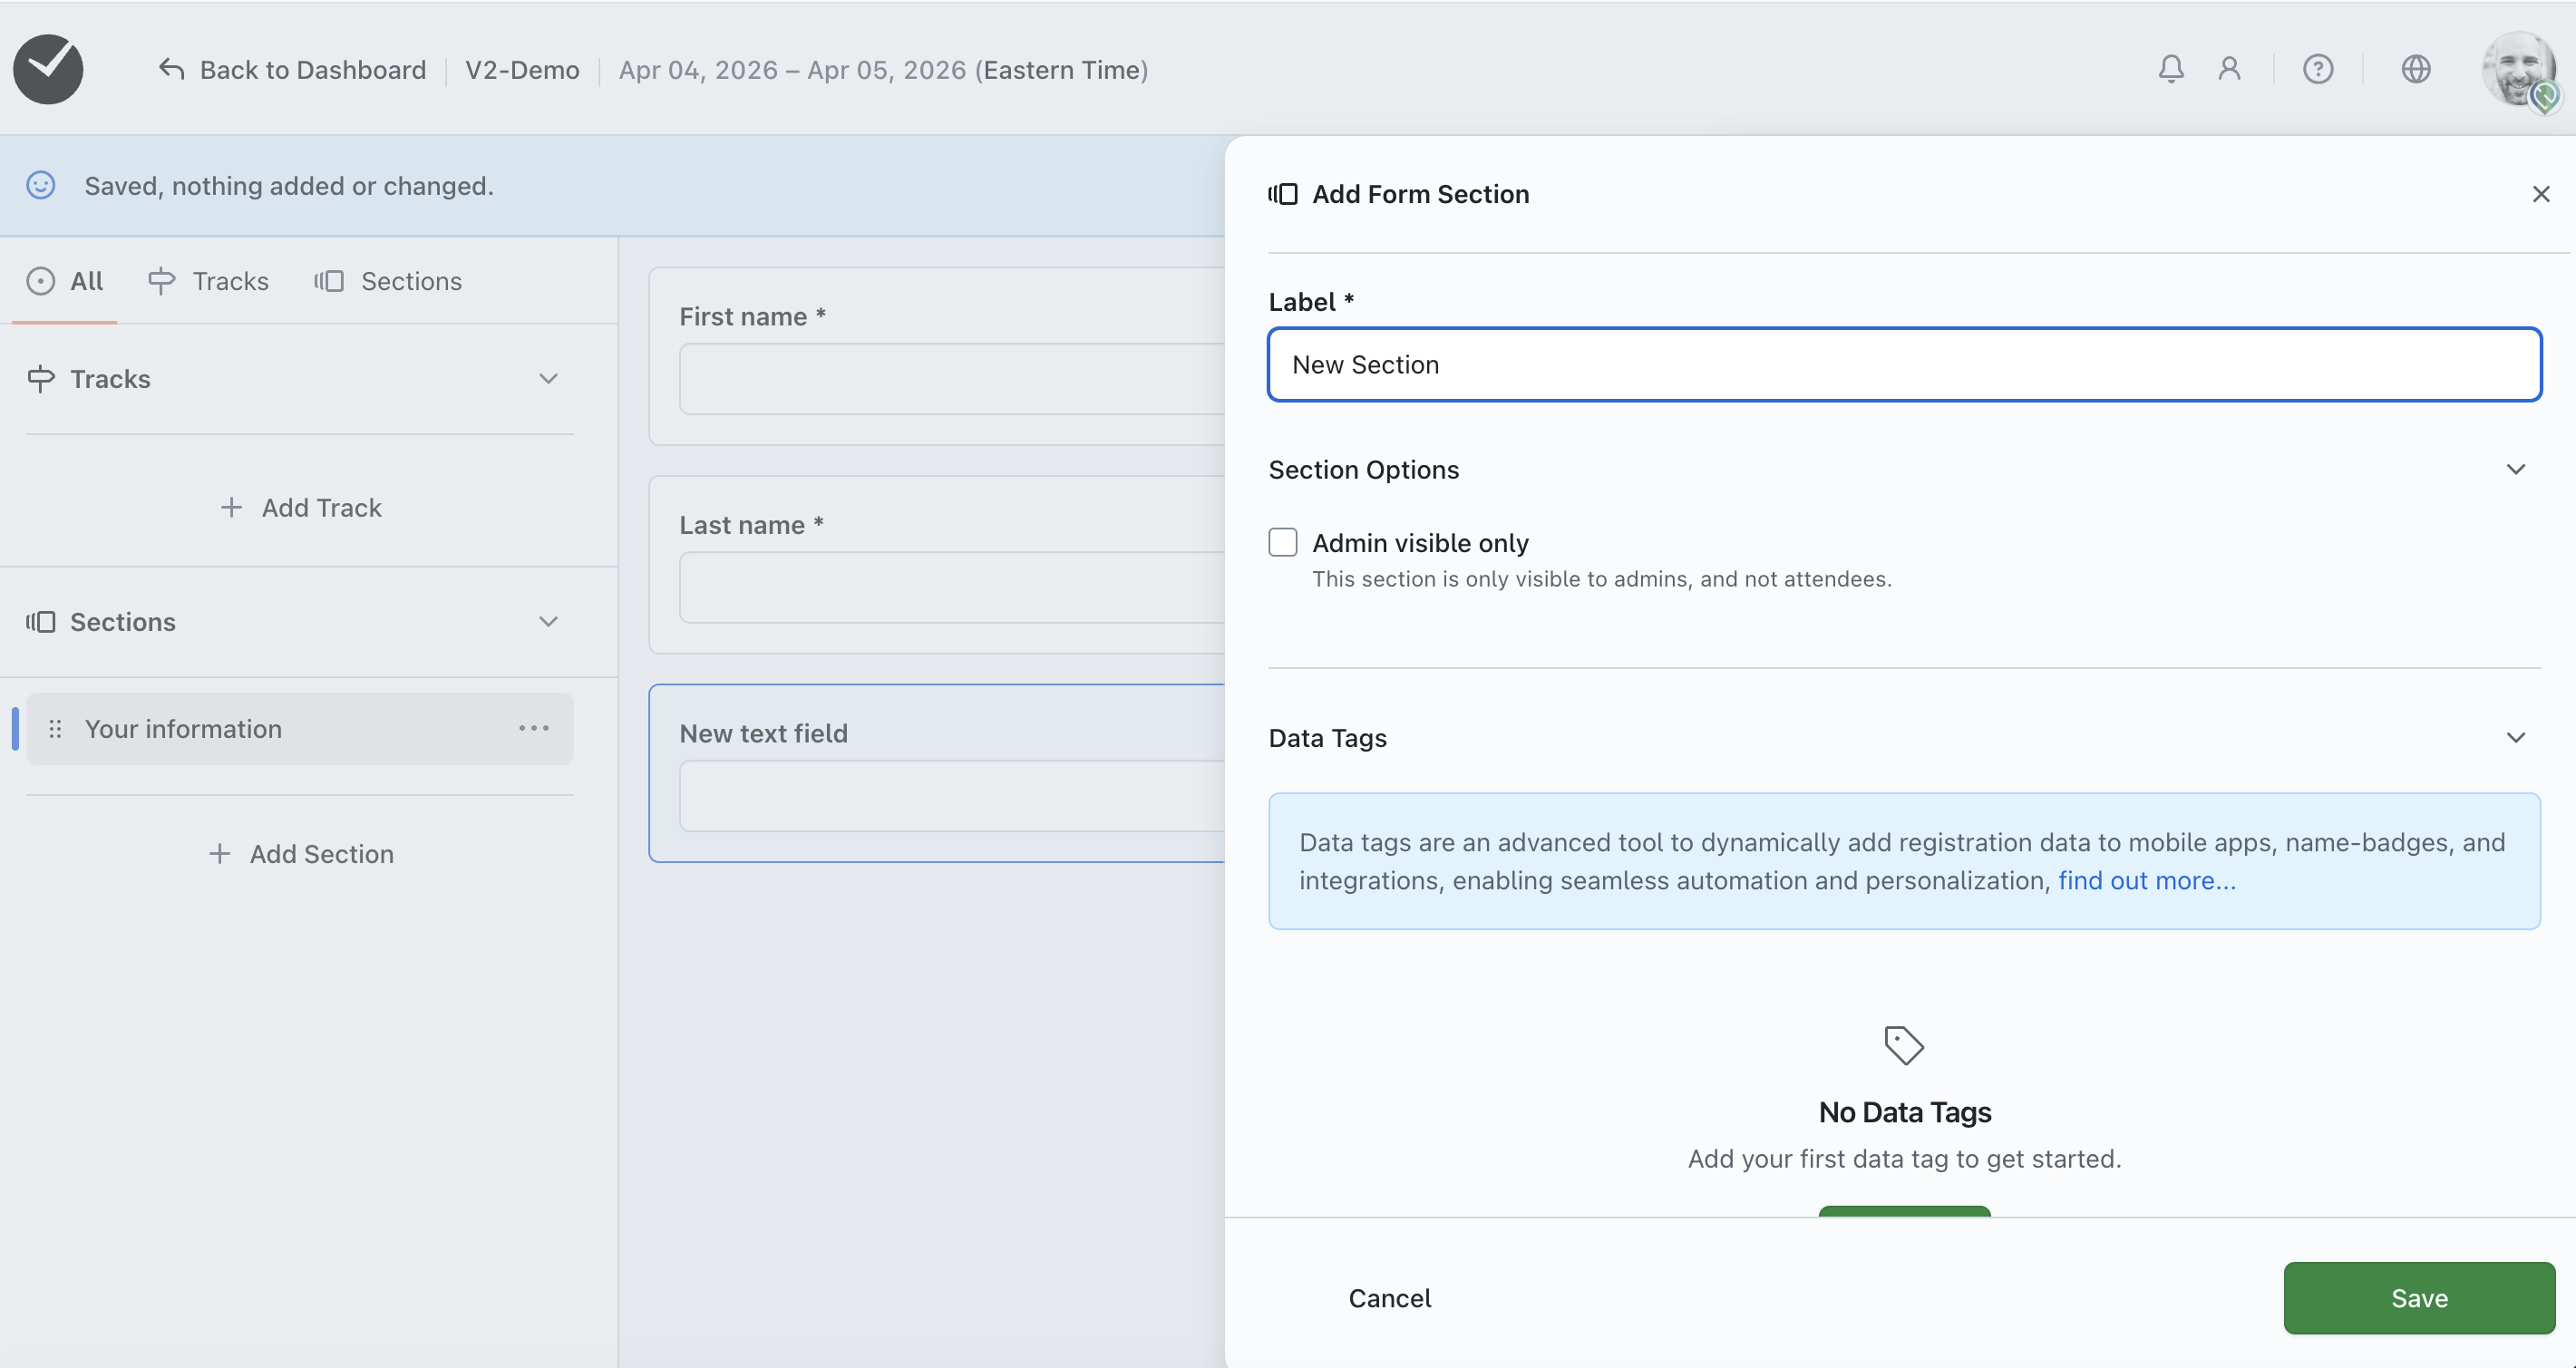2576x1368 pixels.
Task: Open the three-dot menu for Your information
Action: (533, 728)
